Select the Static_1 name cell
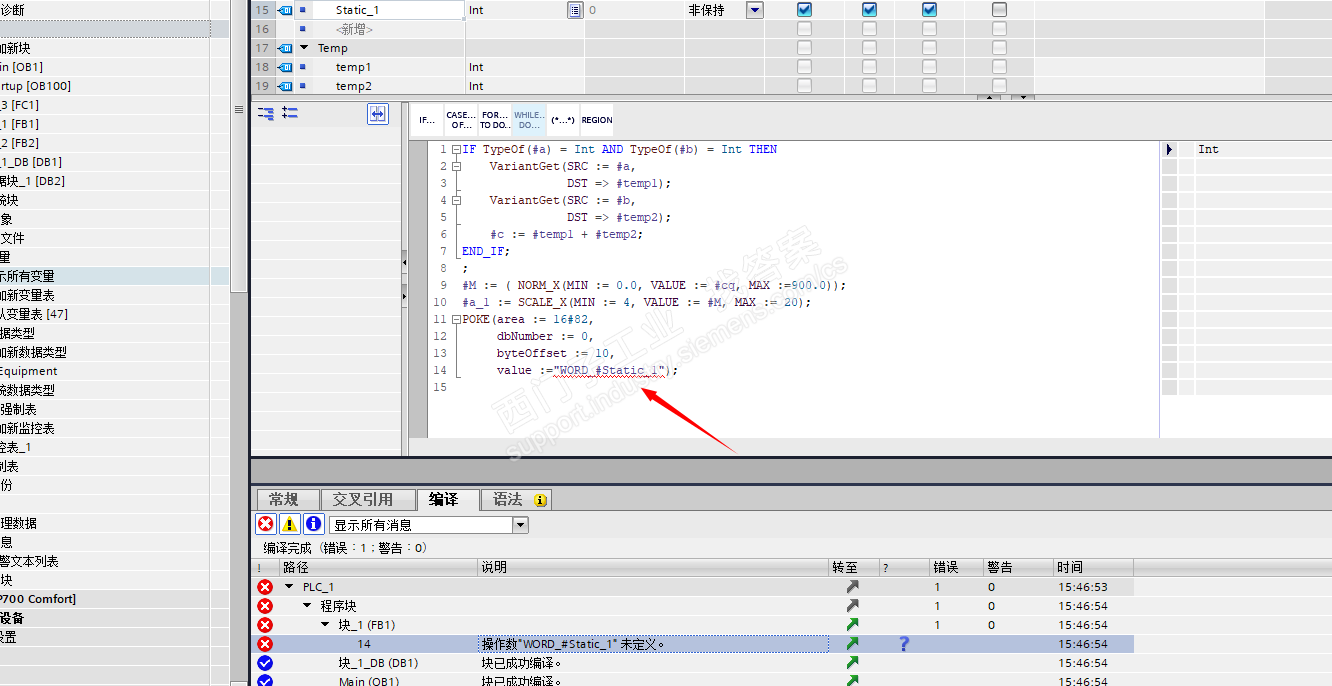Image resolution: width=1332 pixels, height=686 pixels. click(388, 10)
